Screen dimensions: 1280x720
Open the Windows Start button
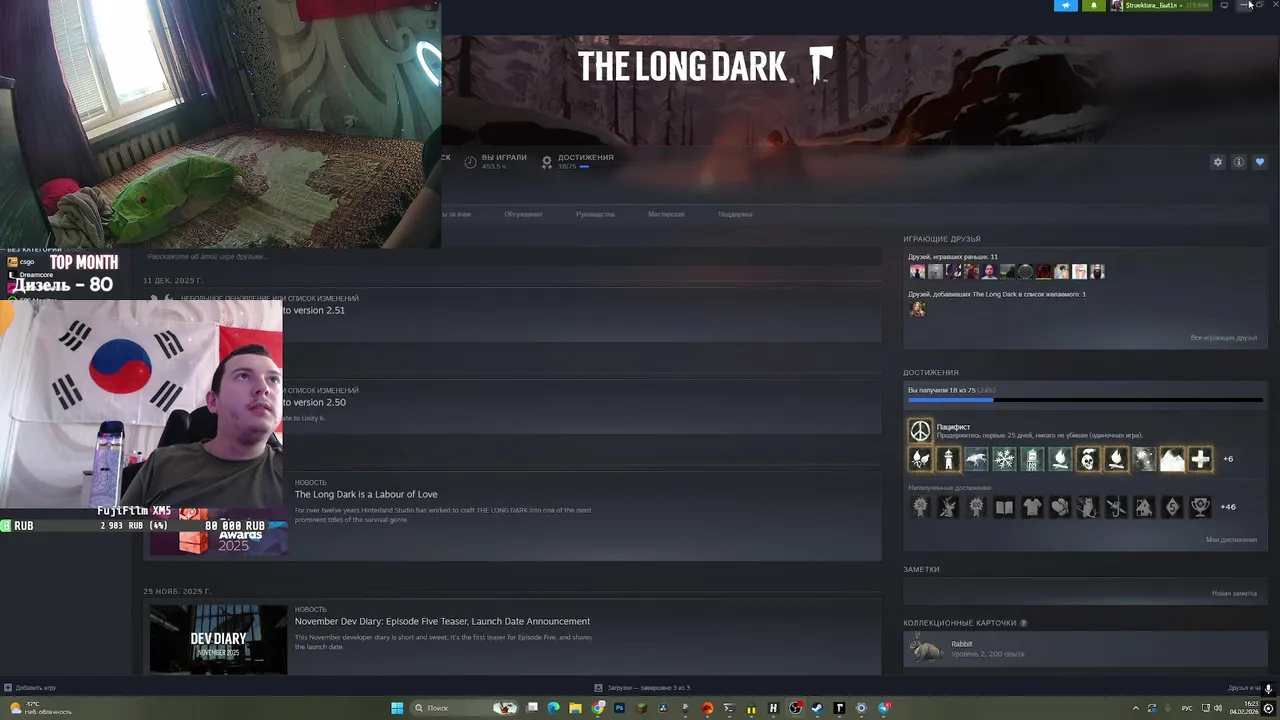[x=397, y=708]
